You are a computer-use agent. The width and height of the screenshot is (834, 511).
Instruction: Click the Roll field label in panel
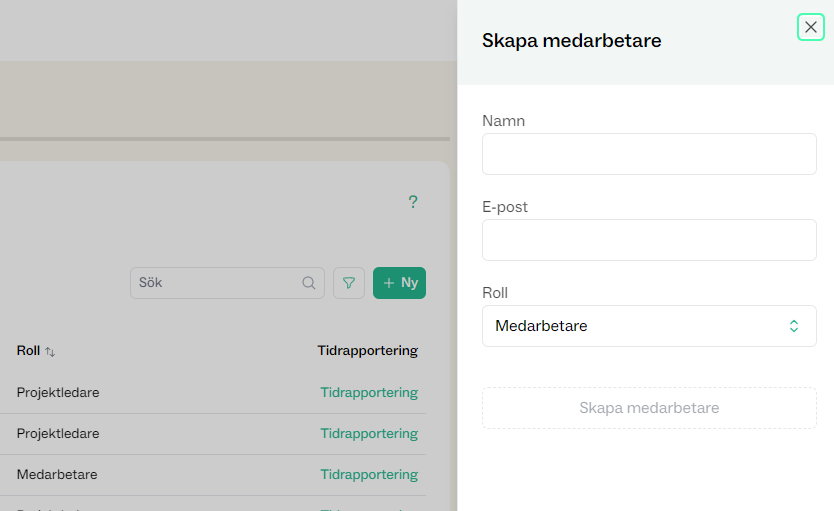[x=495, y=293]
